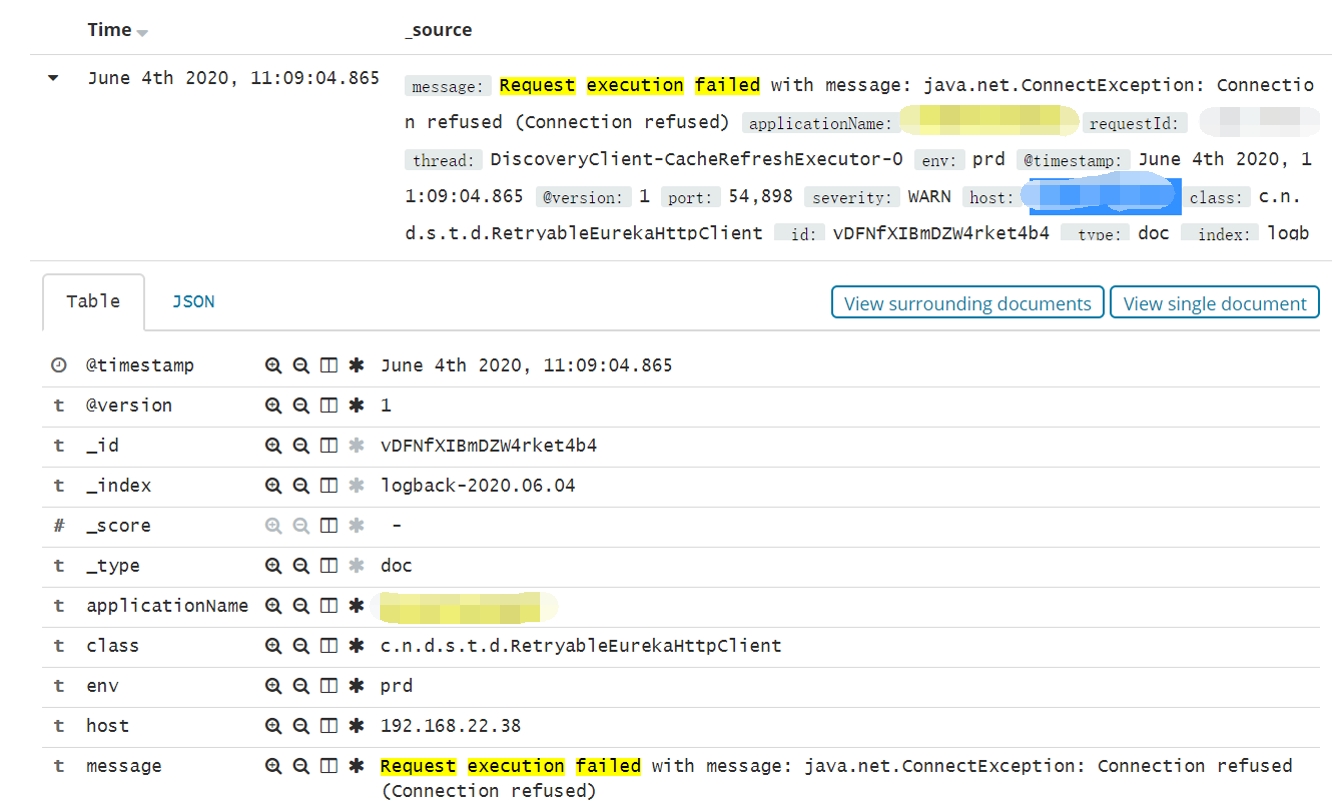Toggle the class column in table
The image size is (1341, 805).
pos(328,646)
